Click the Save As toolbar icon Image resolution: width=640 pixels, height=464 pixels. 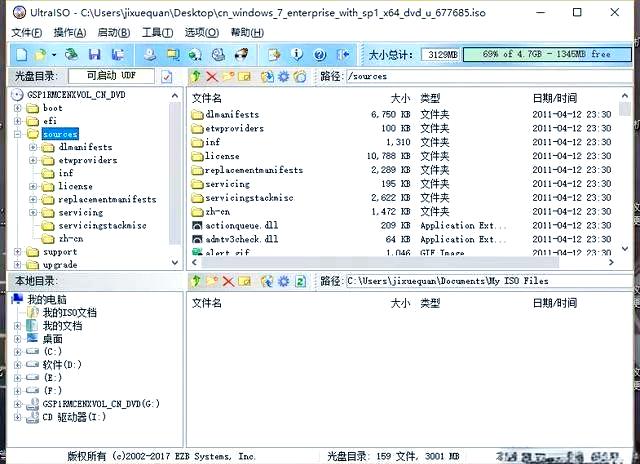click(x=118, y=54)
